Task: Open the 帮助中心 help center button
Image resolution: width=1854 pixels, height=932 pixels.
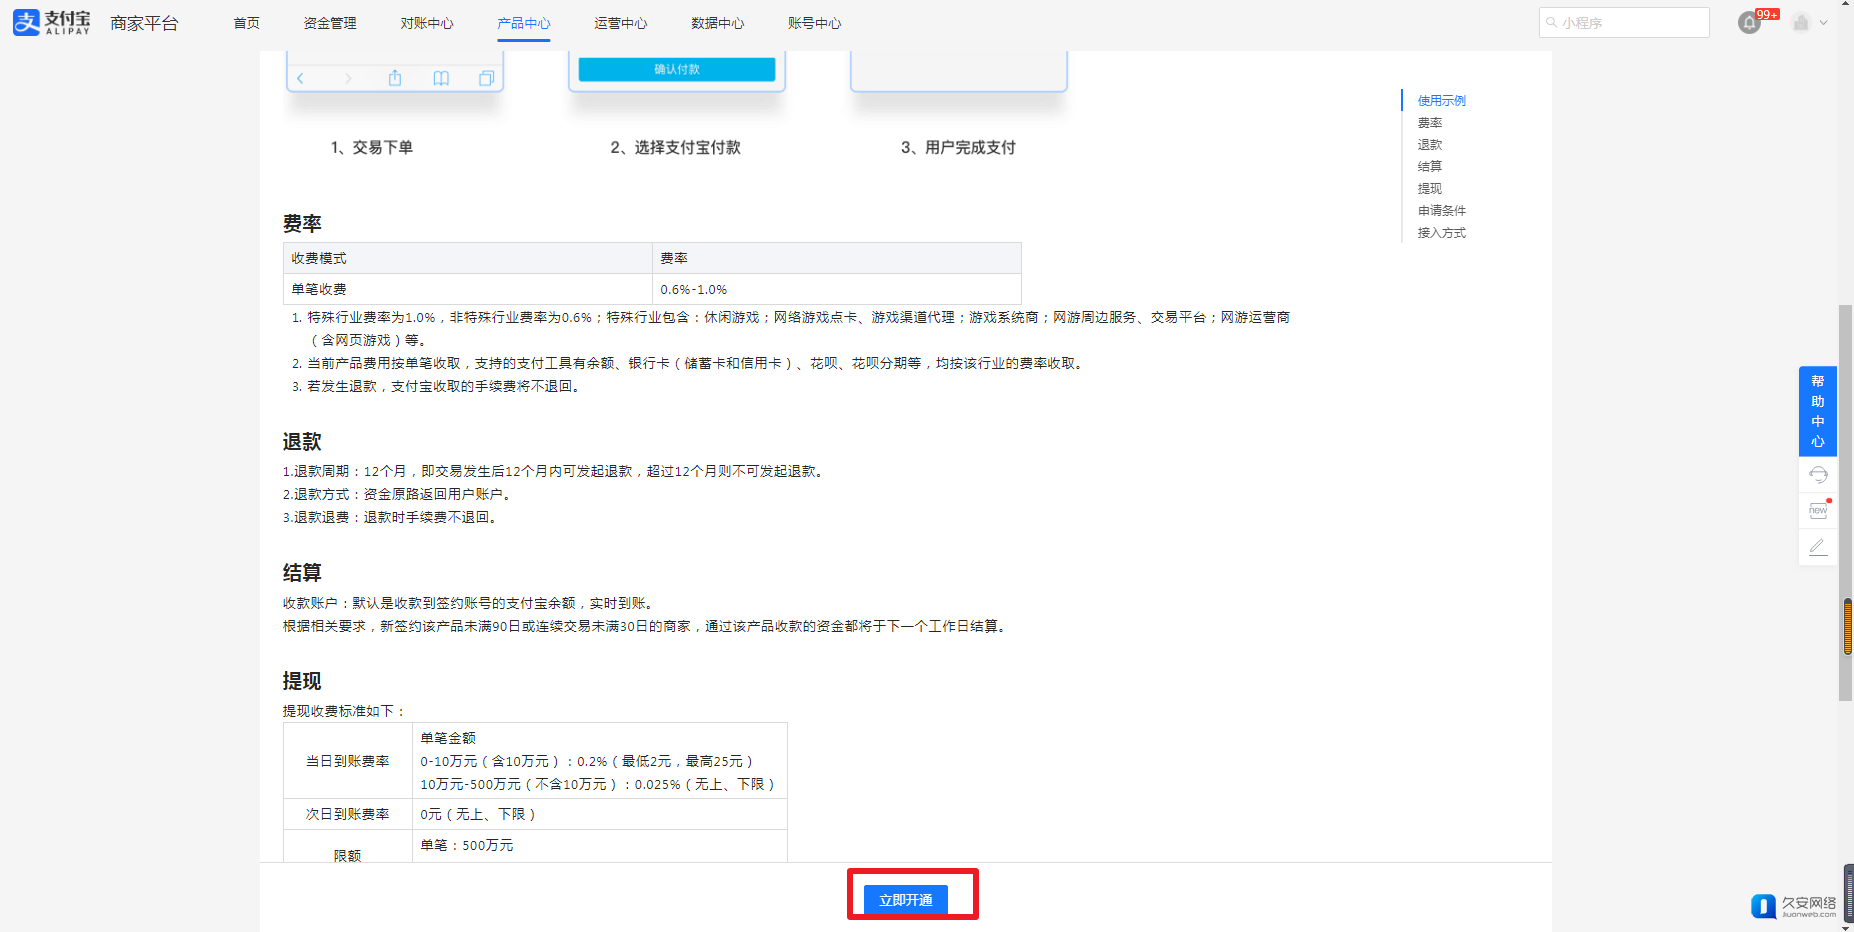Action: coord(1818,411)
